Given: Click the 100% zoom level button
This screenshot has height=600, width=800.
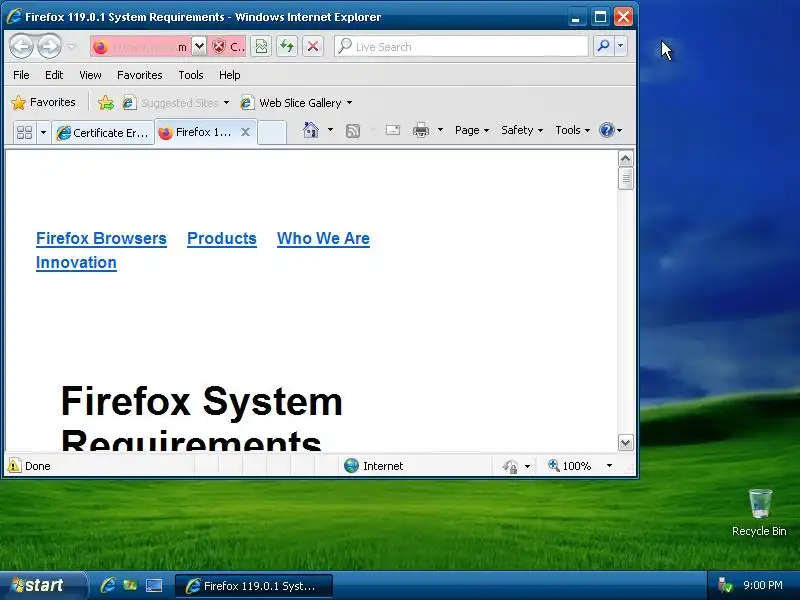Looking at the screenshot, I should [569, 465].
